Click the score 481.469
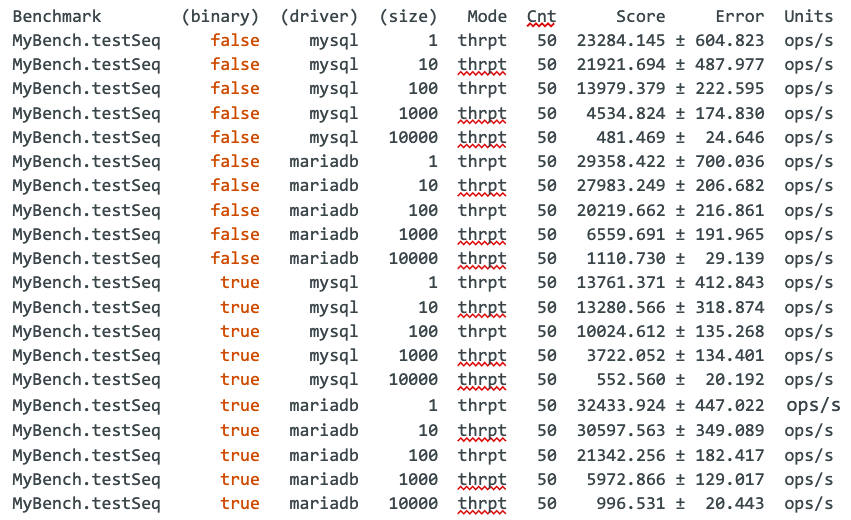This screenshot has width=851, height=520. click(x=631, y=137)
